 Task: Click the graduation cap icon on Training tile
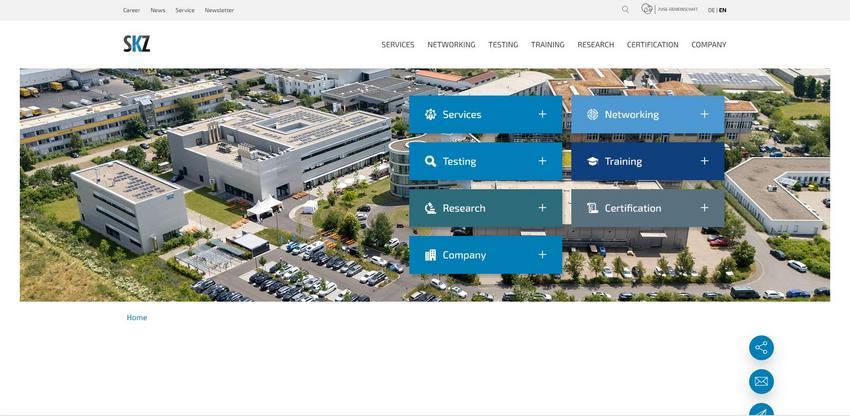click(592, 161)
